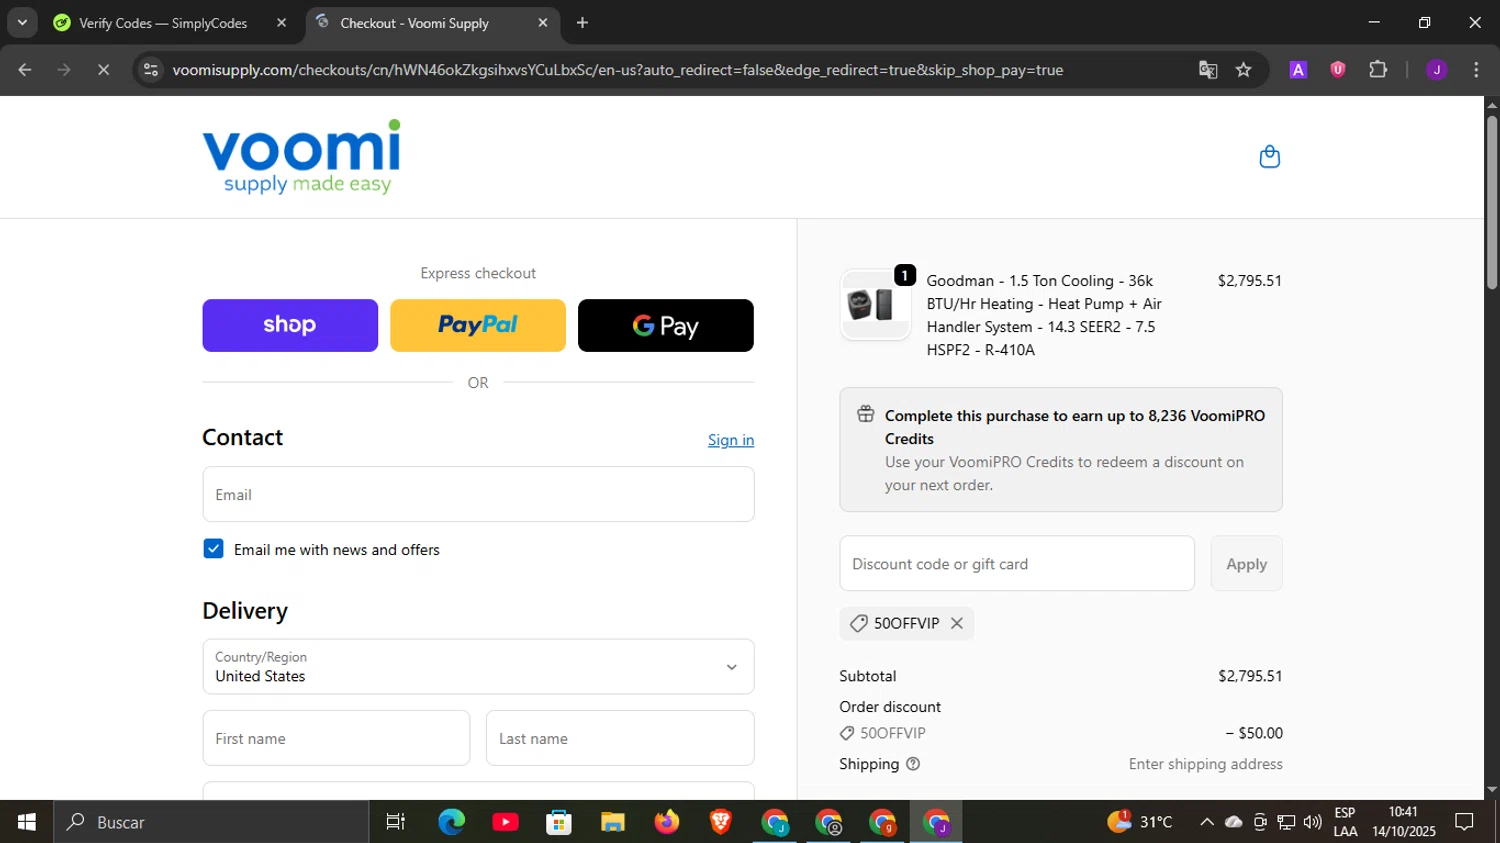
Task: Open the Chrome three-dot menu
Action: tap(1476, 70)
